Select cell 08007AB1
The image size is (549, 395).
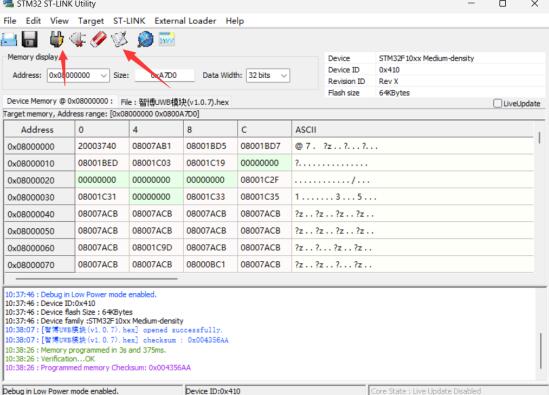(x=156, y=146)
